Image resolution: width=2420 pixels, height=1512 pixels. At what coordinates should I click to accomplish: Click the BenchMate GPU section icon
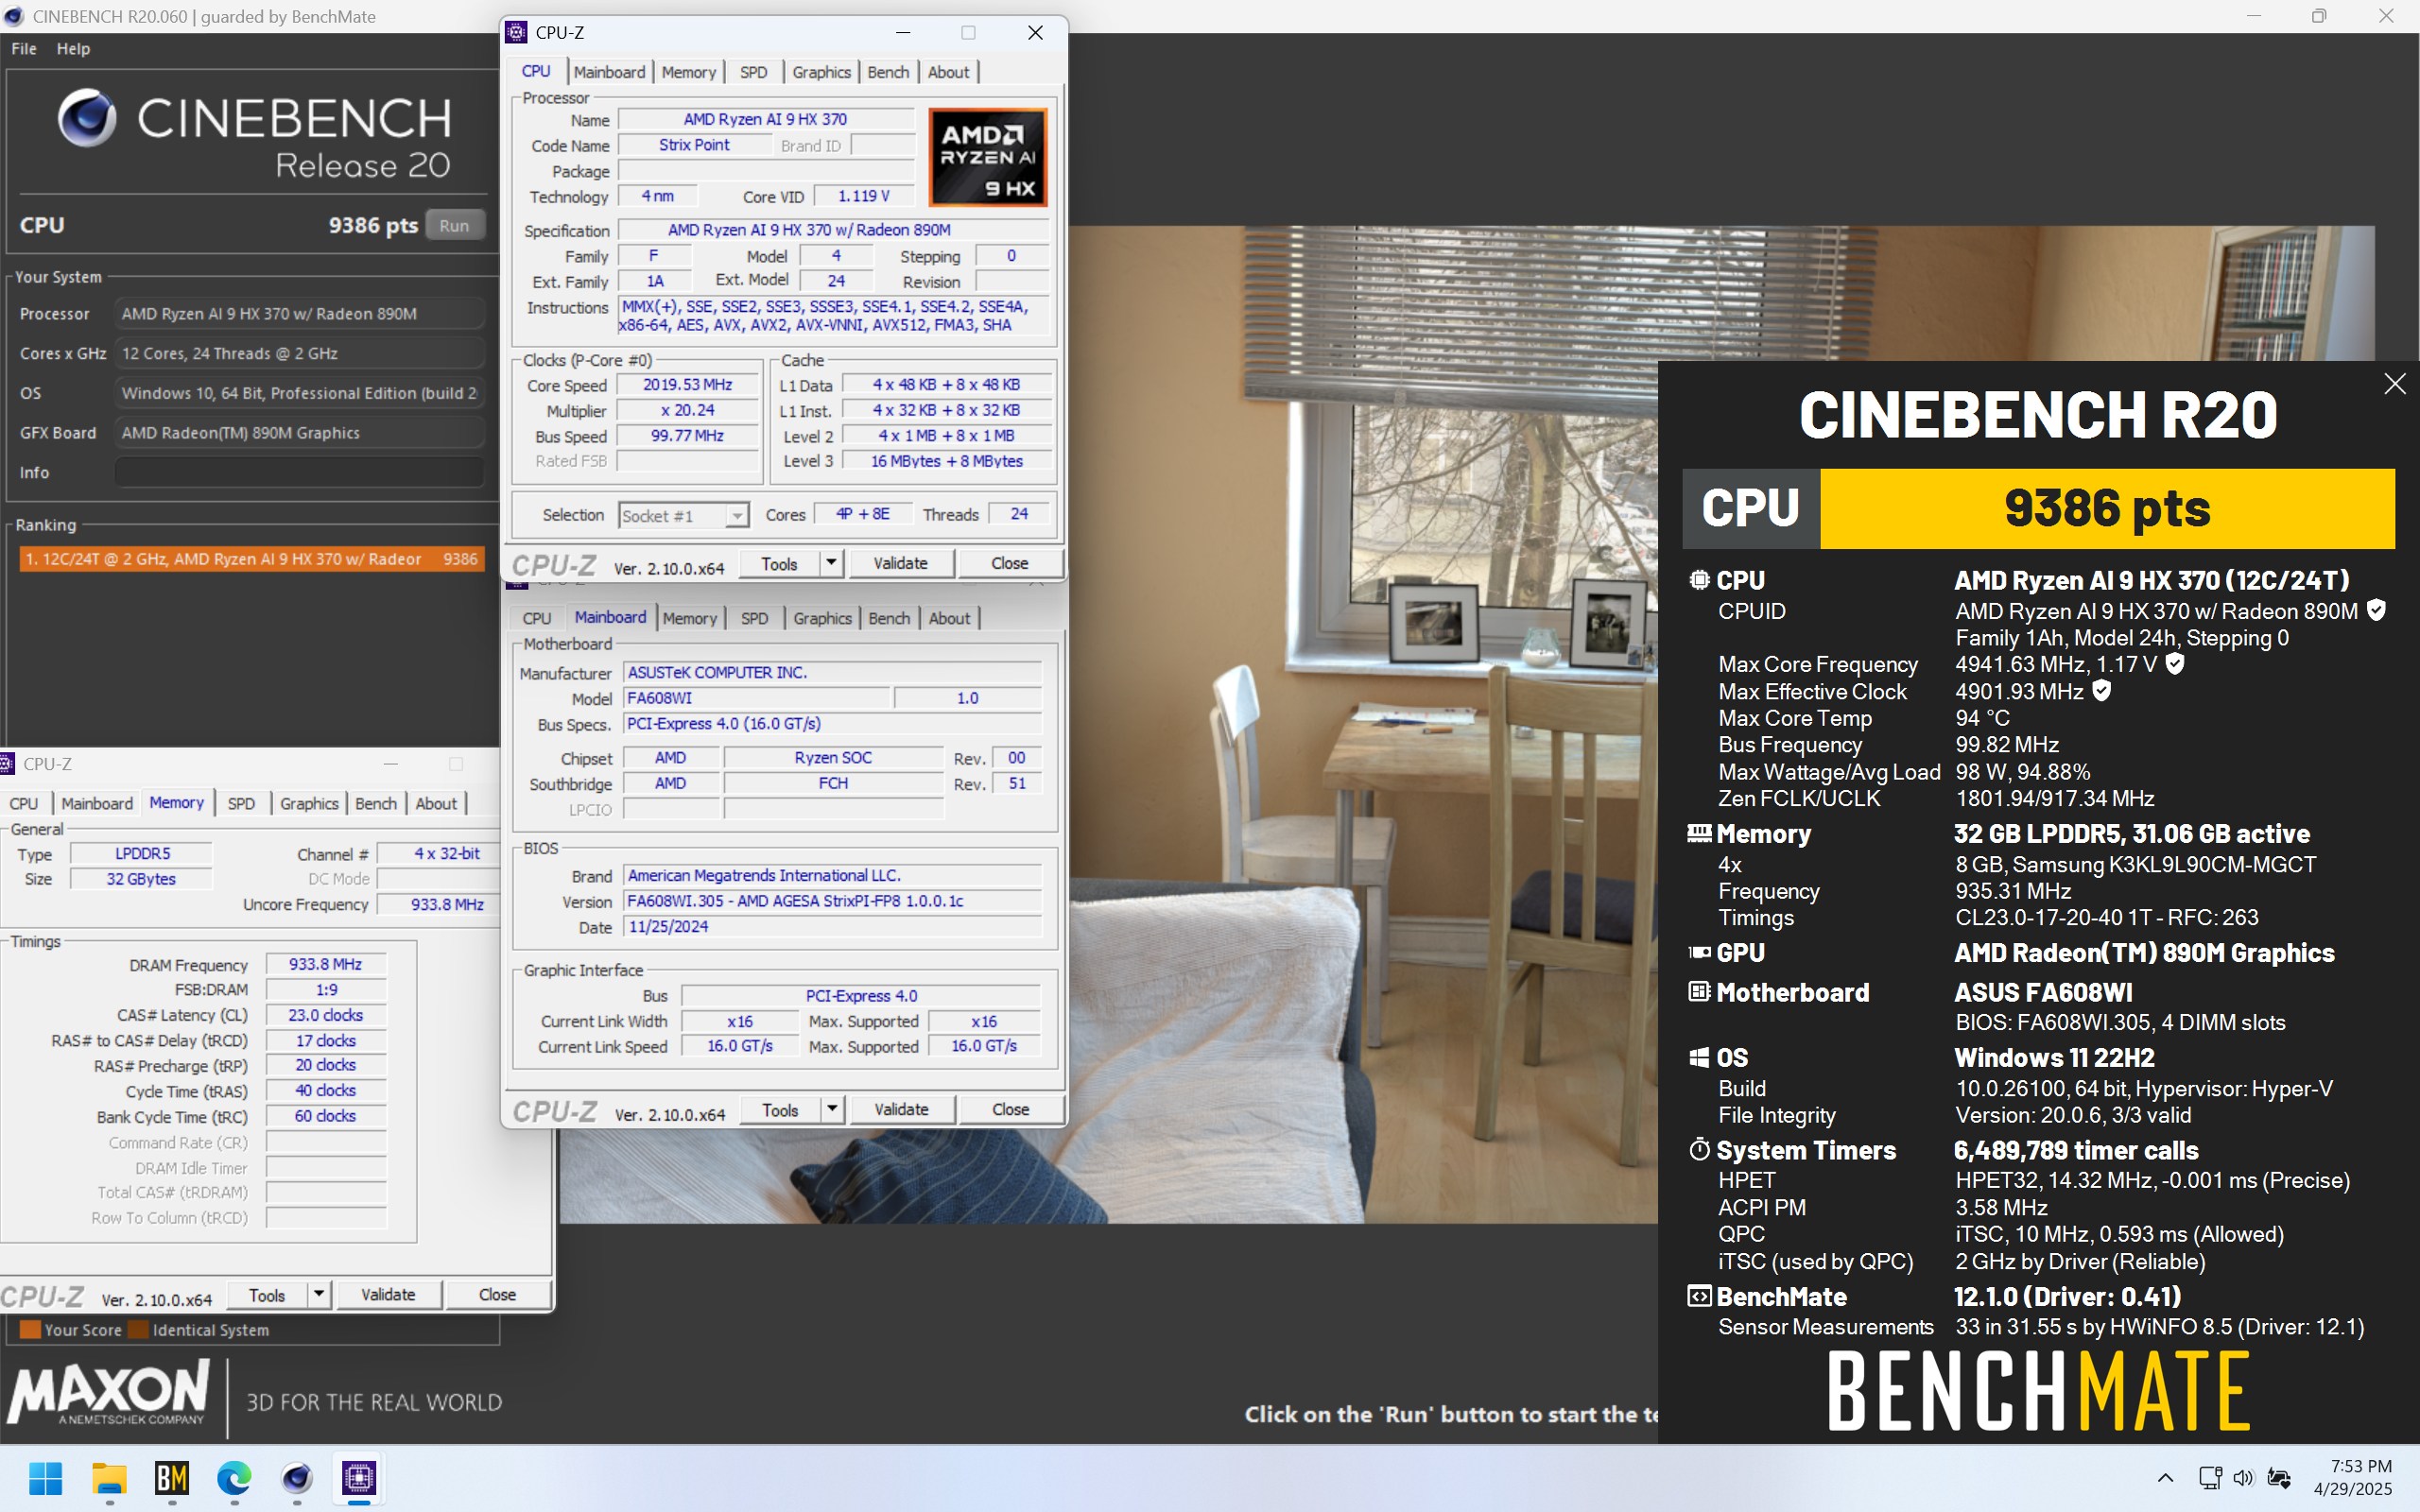(x=1698, y=952)
